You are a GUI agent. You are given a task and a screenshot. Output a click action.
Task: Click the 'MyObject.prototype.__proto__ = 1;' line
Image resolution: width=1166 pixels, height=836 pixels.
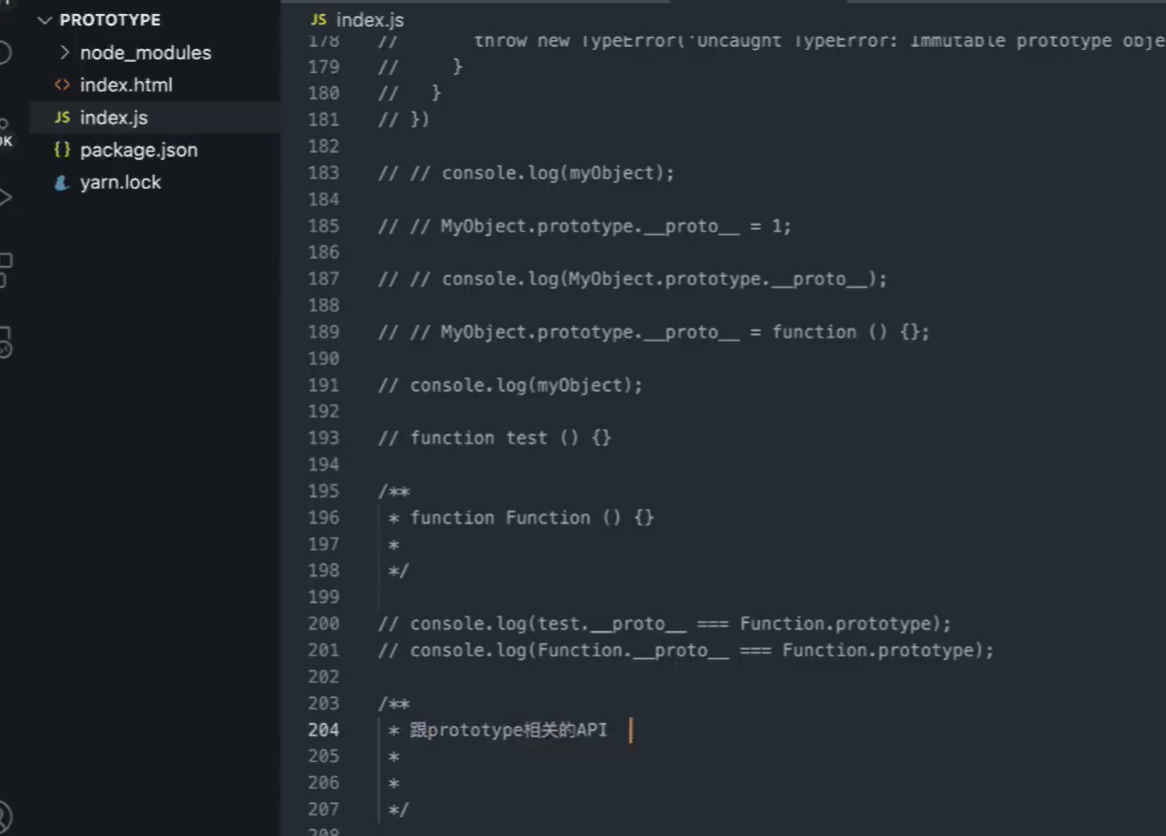point(584,226)
